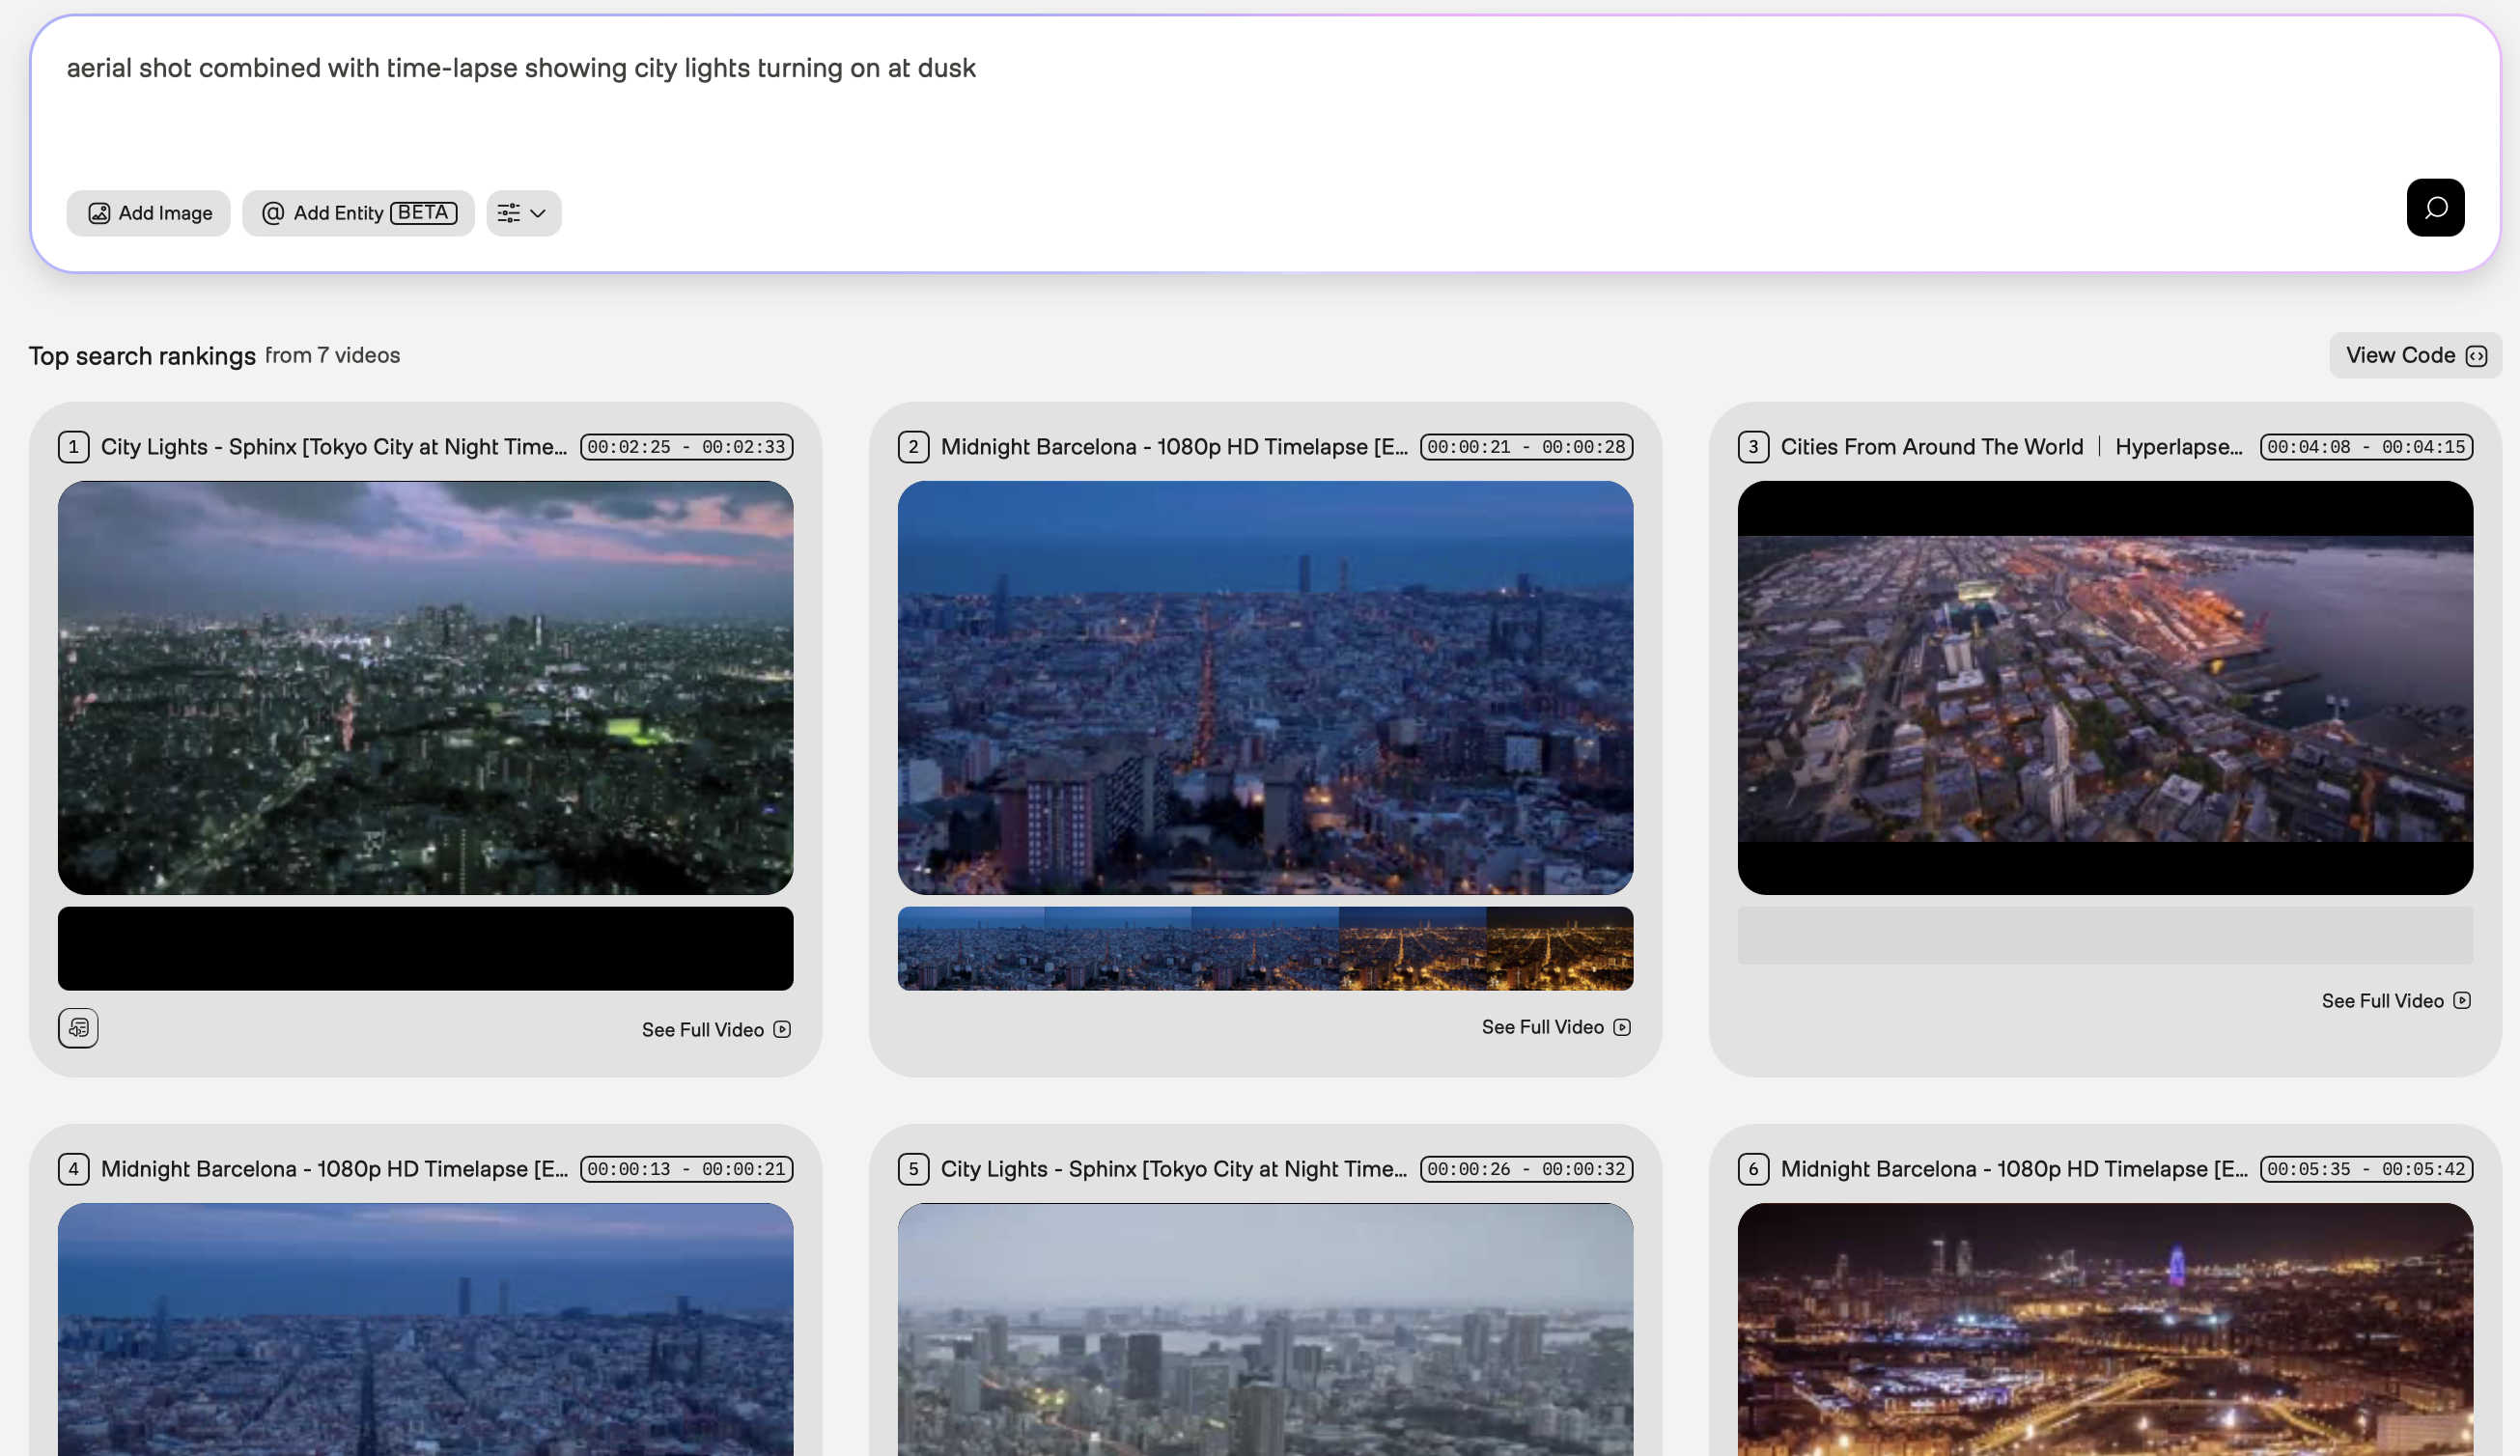Click timestamp 00:02:25 - 00:02:33 badge
This screenshot has height=1456, width=2520.
686,447
